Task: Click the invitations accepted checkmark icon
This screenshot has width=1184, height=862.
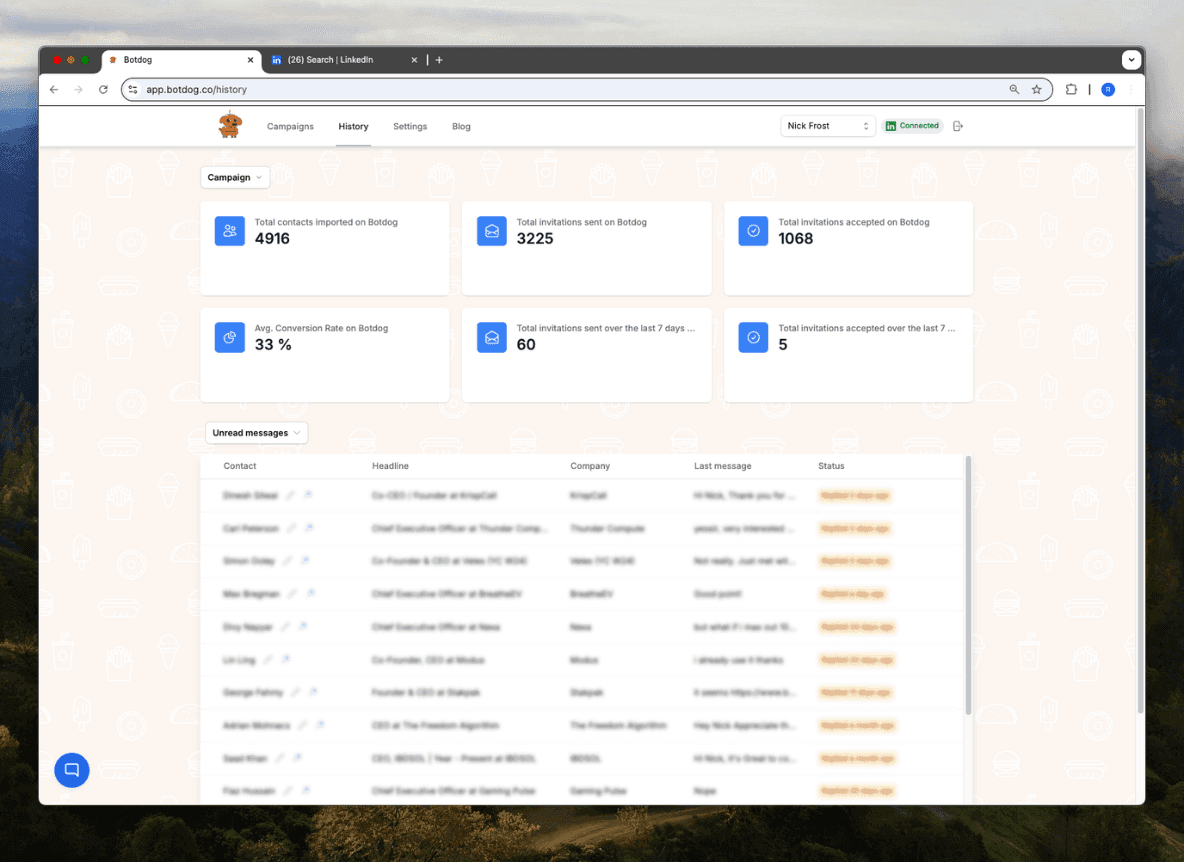Action: click(x=753, y=231)
